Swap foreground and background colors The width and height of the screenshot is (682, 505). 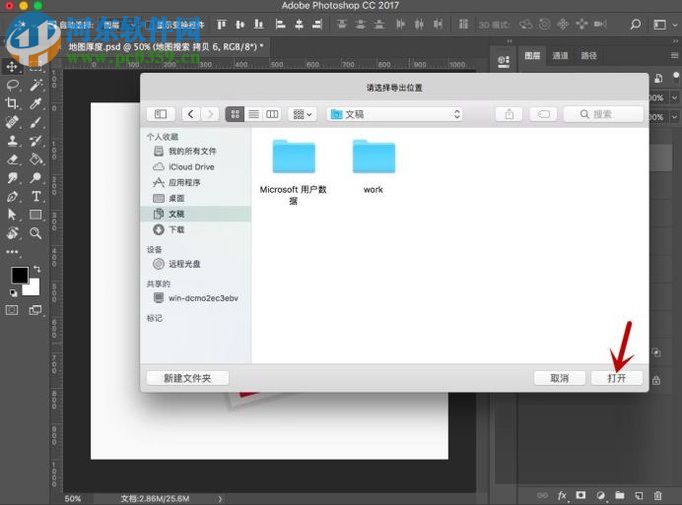[37, 269]
